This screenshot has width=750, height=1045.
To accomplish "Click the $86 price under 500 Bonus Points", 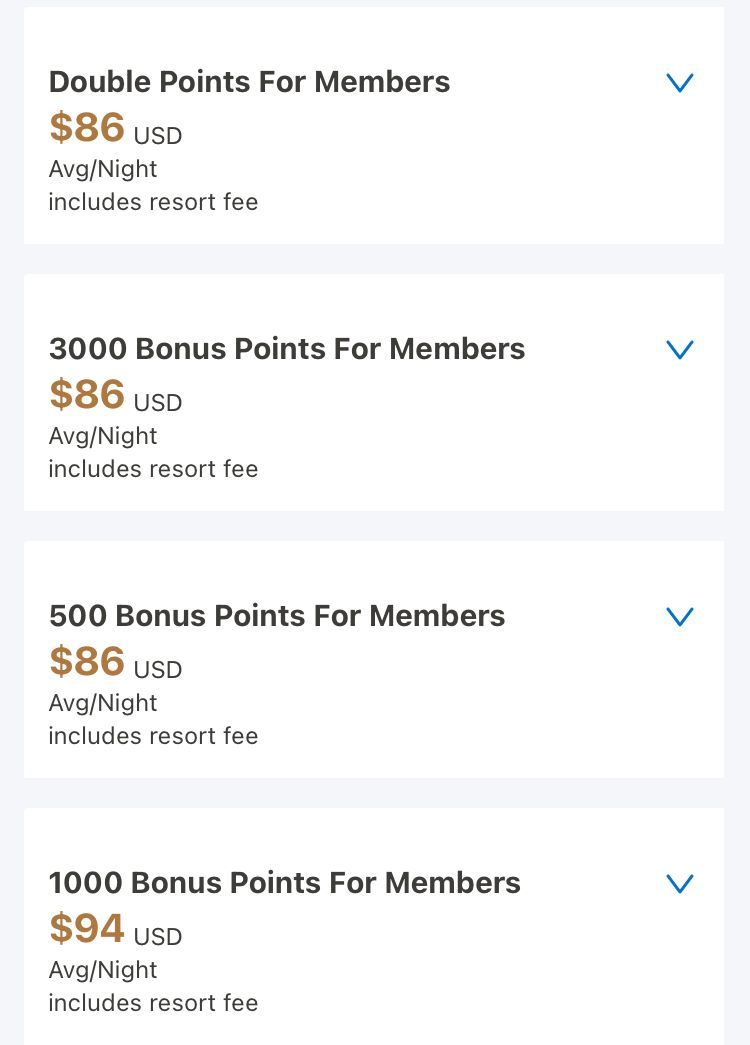I will point(87,660).
